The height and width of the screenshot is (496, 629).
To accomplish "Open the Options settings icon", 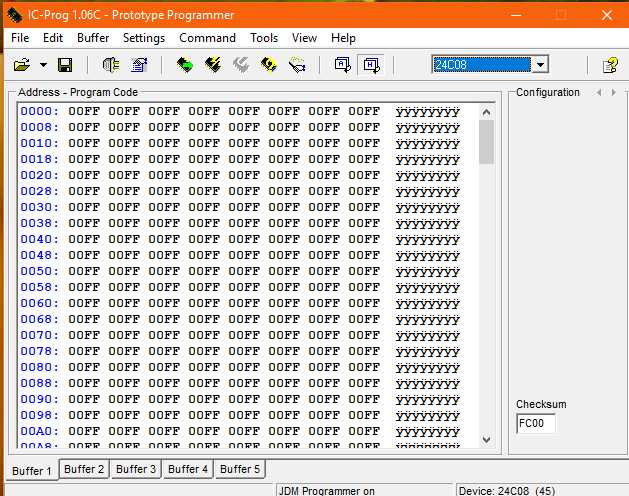I will [139, 65].
